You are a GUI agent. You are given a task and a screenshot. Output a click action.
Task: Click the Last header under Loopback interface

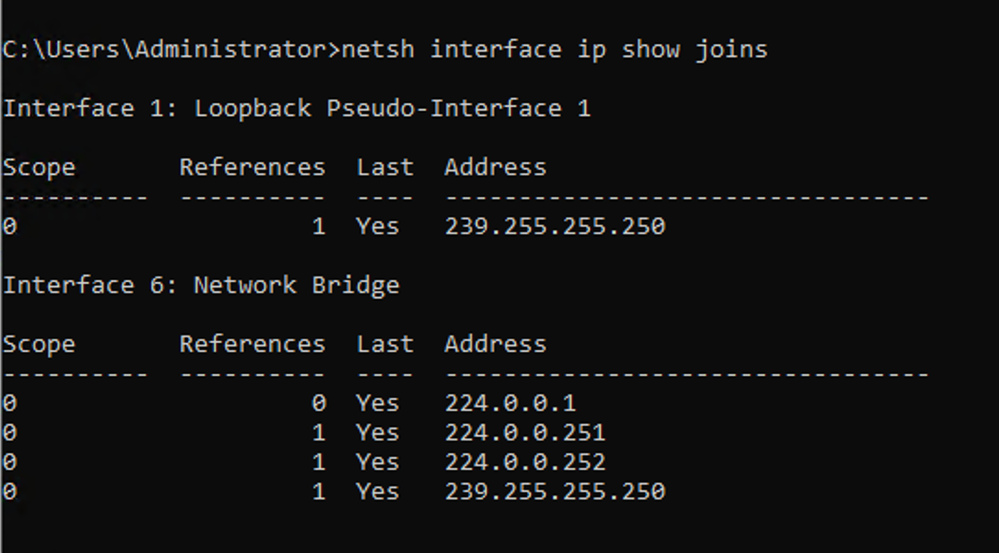pyautogui.click(x=384, y=167)
